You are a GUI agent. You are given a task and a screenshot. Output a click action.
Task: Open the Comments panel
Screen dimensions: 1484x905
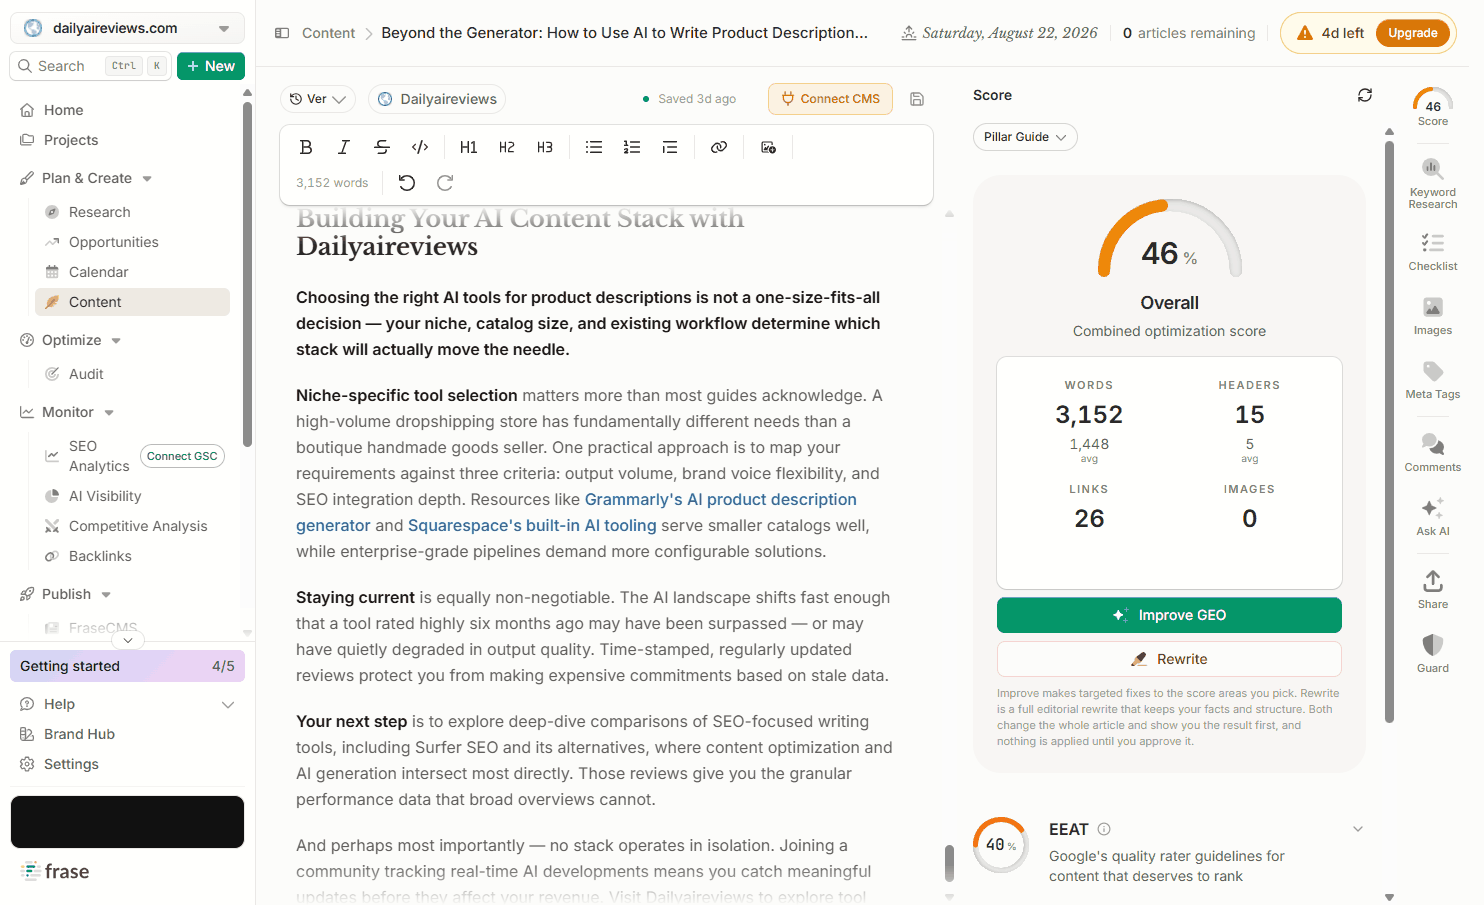tap(1433, 453)
